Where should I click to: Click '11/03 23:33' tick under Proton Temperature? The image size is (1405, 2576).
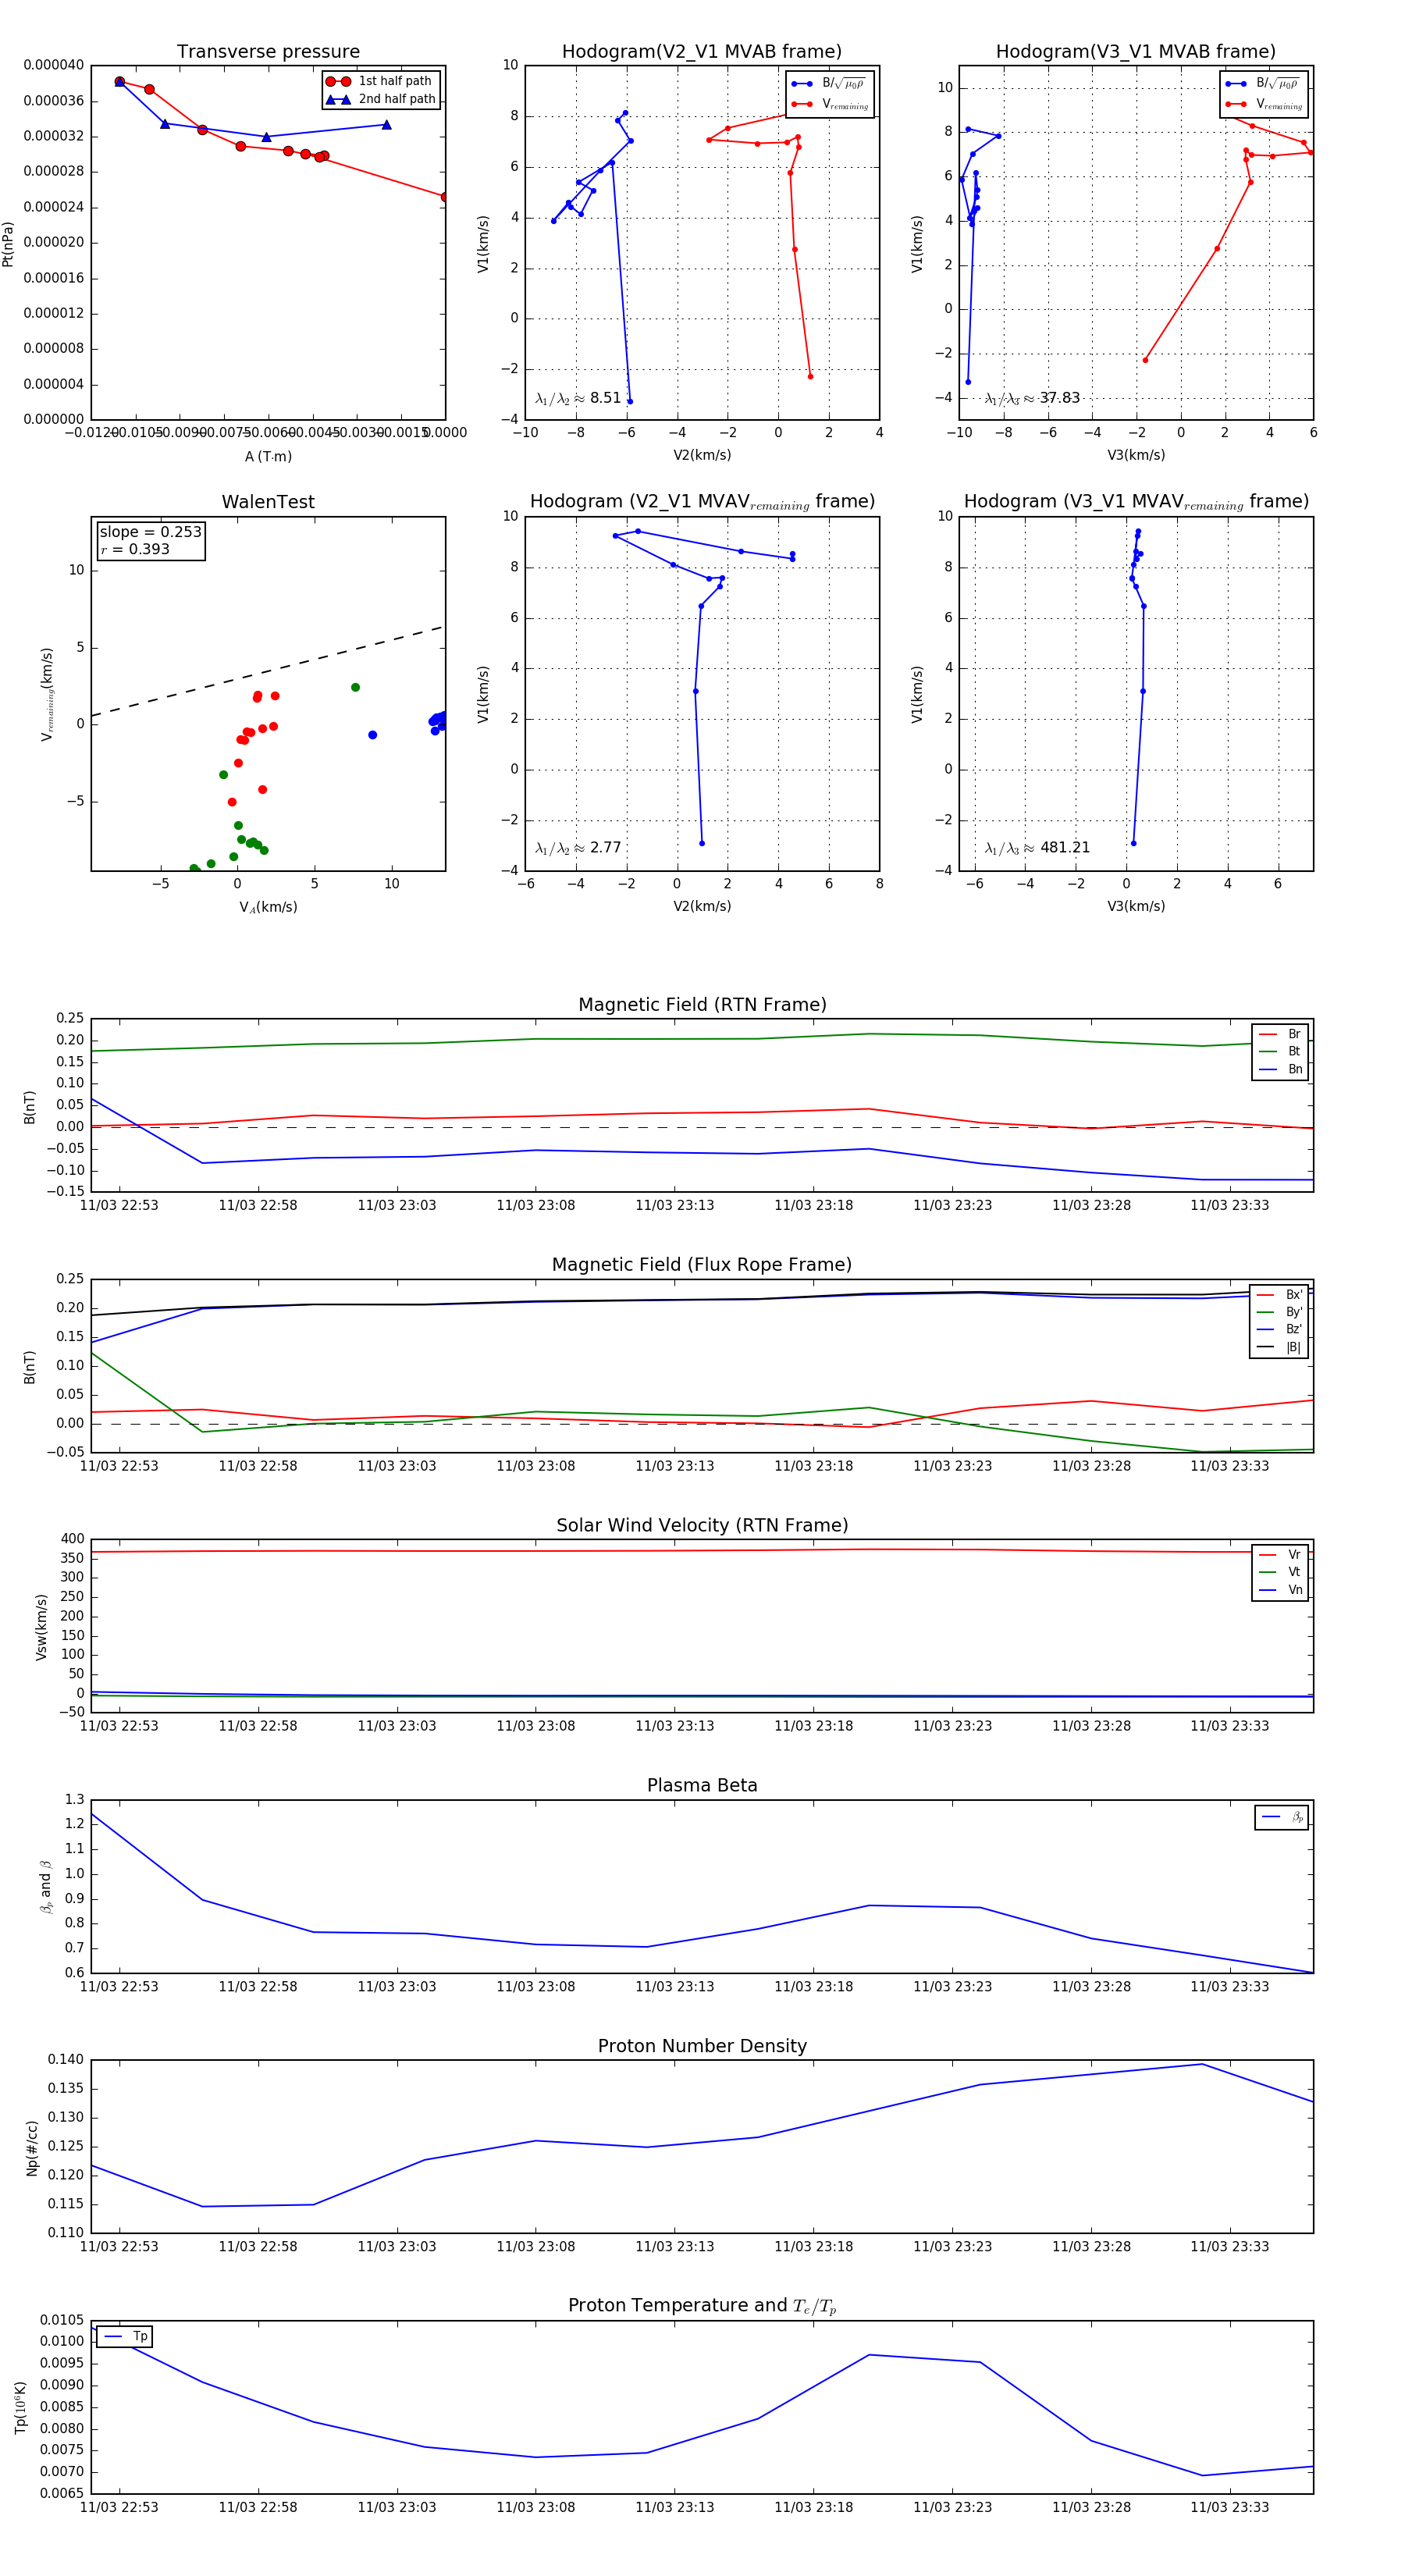[x=1229, y=2507]
